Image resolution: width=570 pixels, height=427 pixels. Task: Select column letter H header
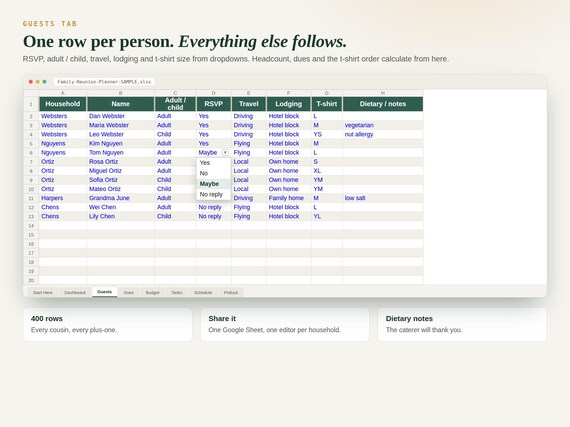pyautogui.click(x=383, y=93)
